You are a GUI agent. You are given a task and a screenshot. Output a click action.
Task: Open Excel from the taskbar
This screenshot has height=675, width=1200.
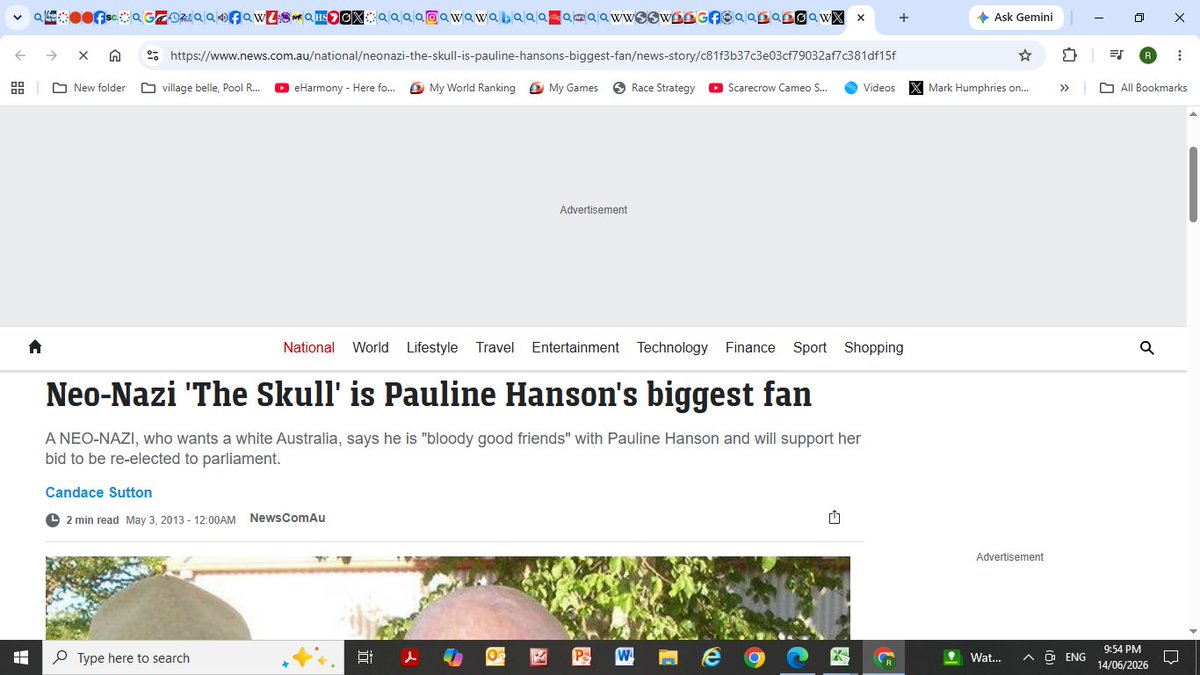pyautogui.click(x=841, y=657)
